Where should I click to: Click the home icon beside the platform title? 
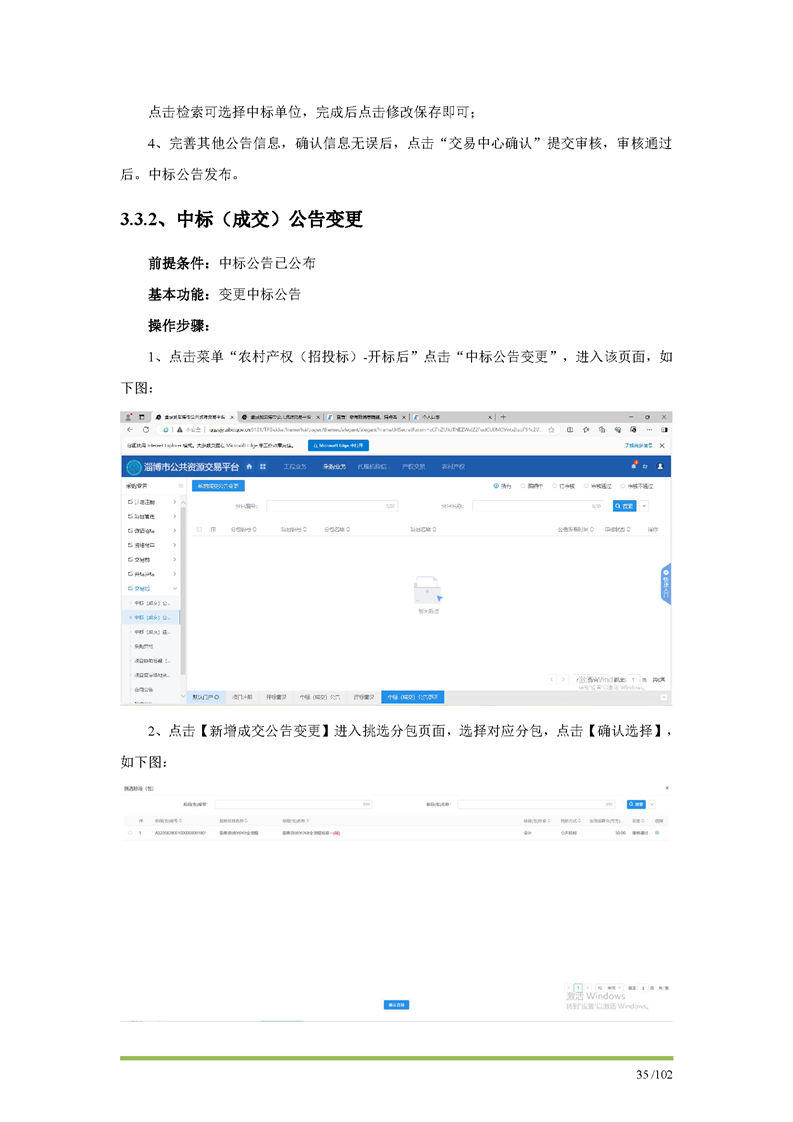tap(249, 466)
